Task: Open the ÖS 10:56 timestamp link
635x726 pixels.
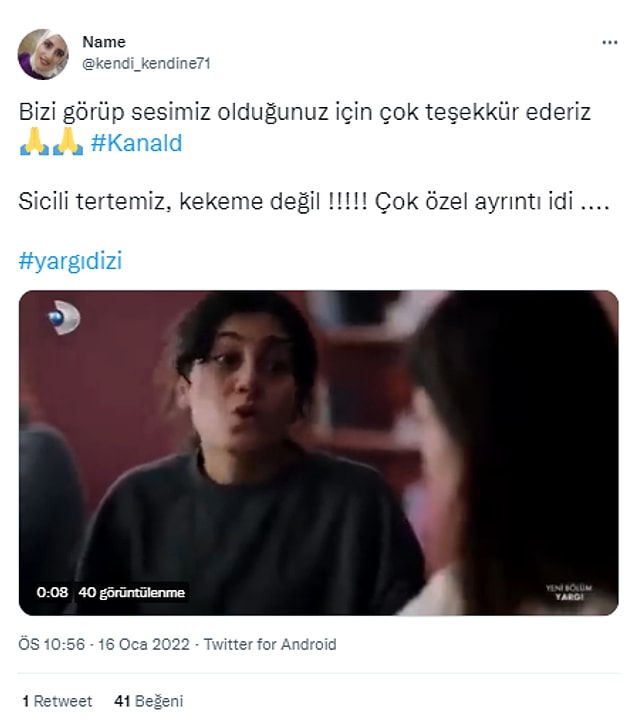Action: click(x=52, y=644)
